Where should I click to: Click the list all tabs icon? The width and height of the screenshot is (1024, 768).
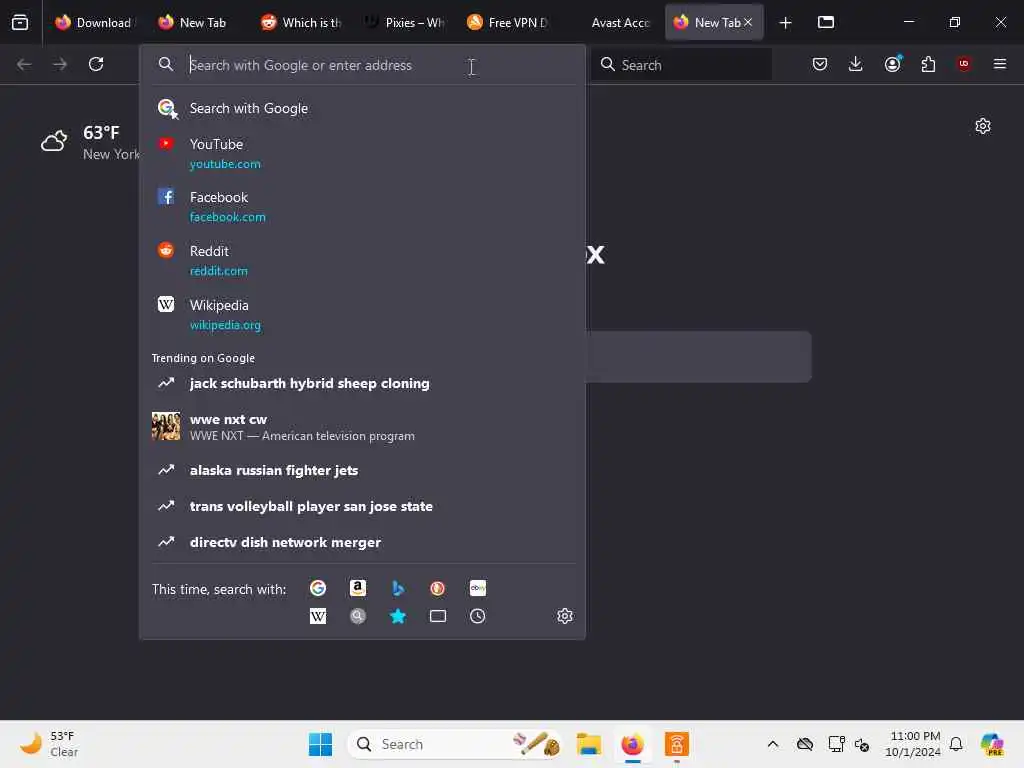click(x=825, y=22)
